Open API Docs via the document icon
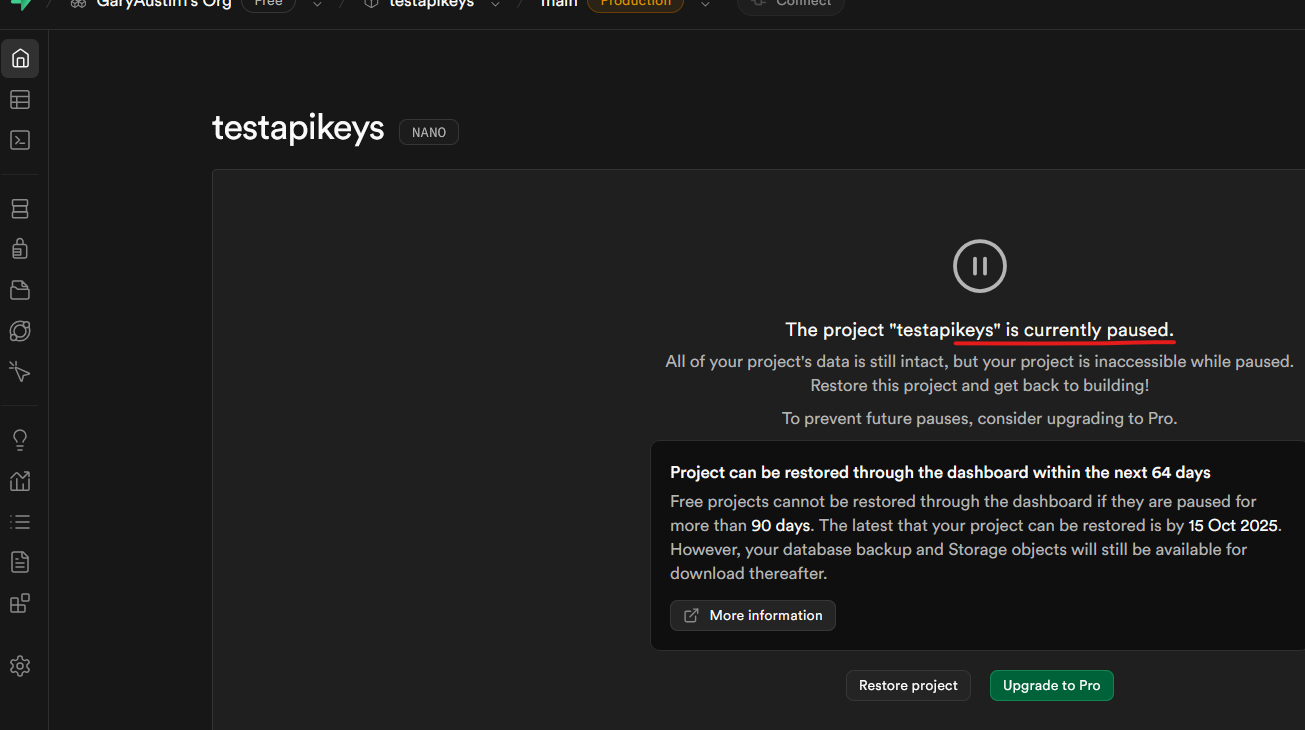Viewport: 1305px width, 730px height. [20, 562]
